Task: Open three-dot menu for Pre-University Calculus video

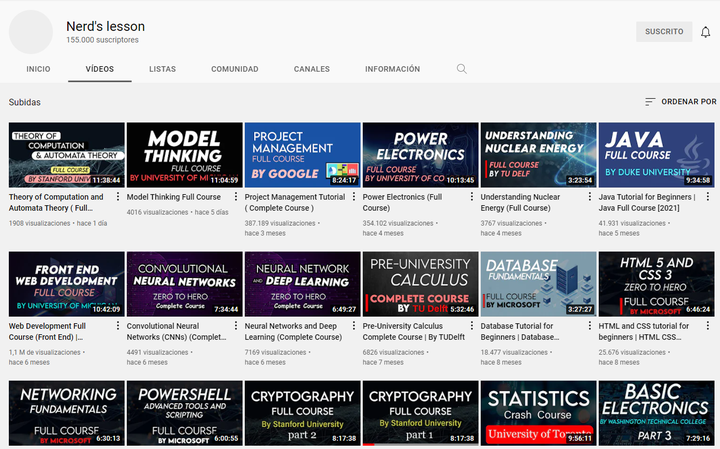Action: click(x=472, y=326)
